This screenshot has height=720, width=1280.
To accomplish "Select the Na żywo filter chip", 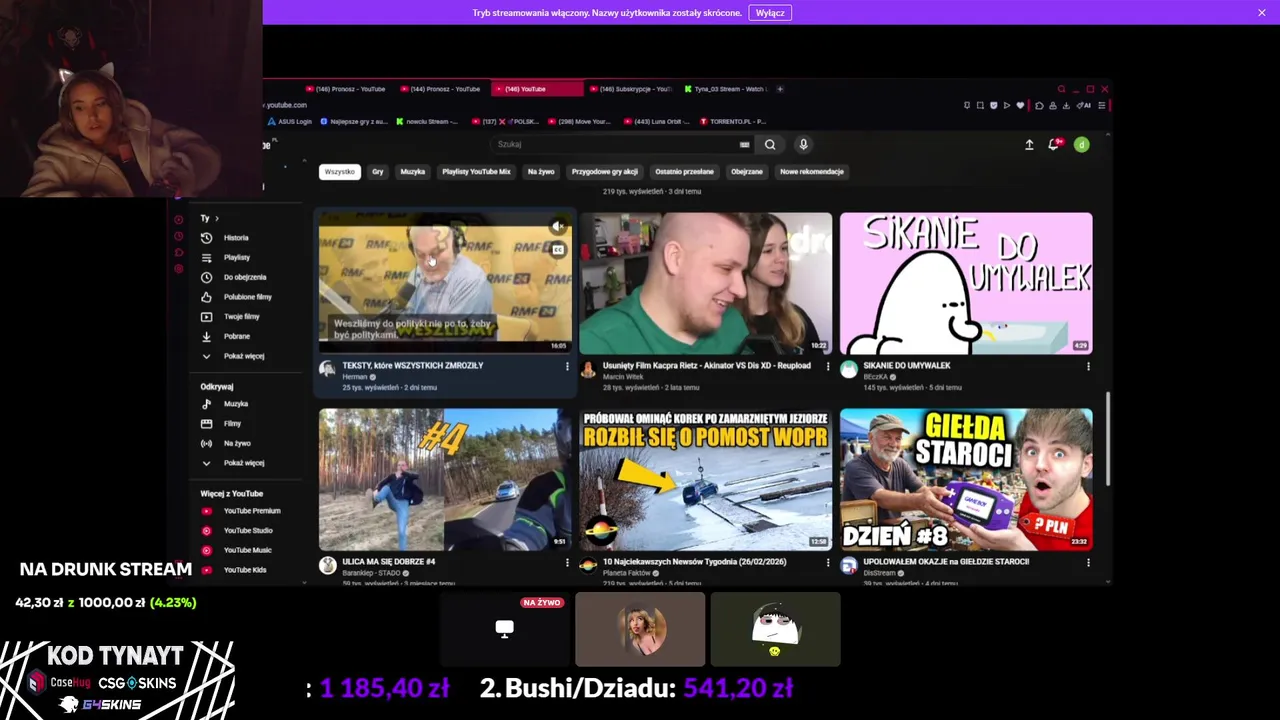I will pos(541,172).
